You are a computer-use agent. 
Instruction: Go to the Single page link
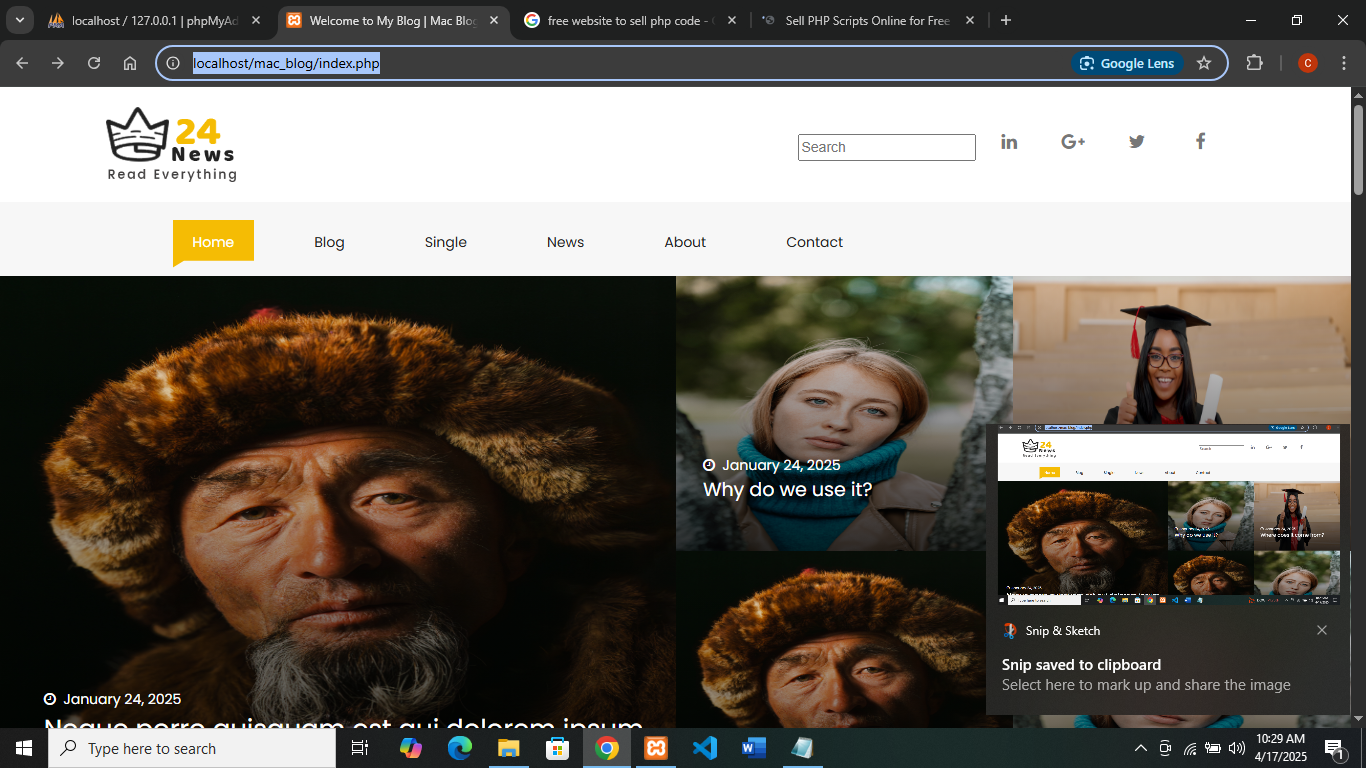(x=446, y=242)
